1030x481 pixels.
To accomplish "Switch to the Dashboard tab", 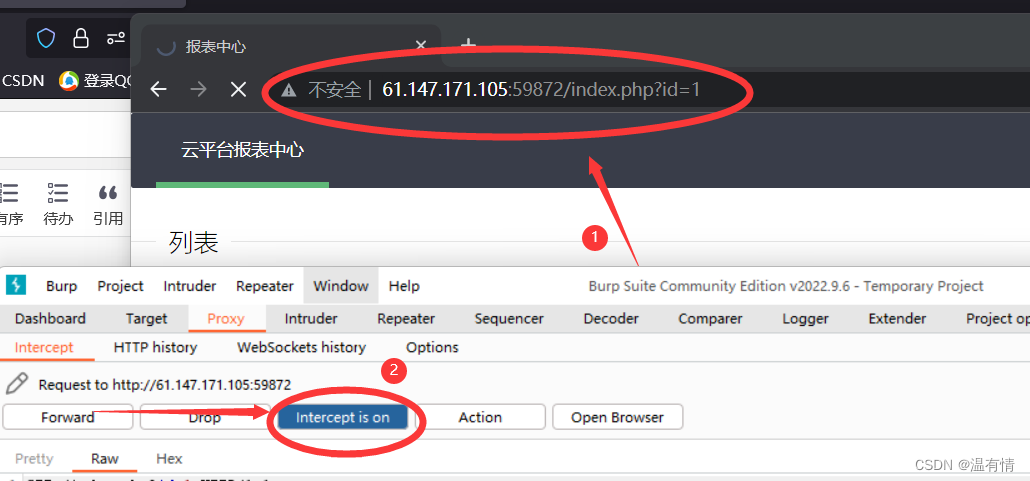I will tap(50, 319).
